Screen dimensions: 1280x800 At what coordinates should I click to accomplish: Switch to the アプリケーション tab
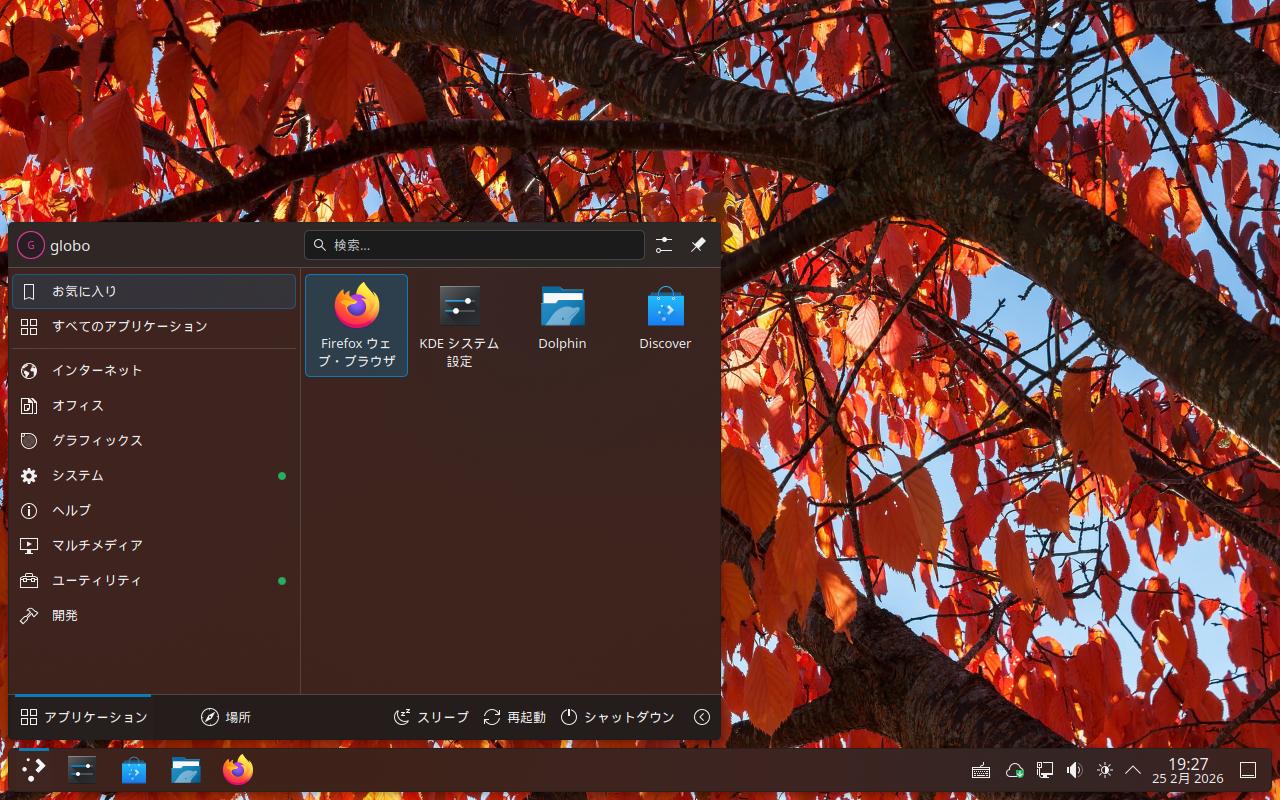coord(84,717)
